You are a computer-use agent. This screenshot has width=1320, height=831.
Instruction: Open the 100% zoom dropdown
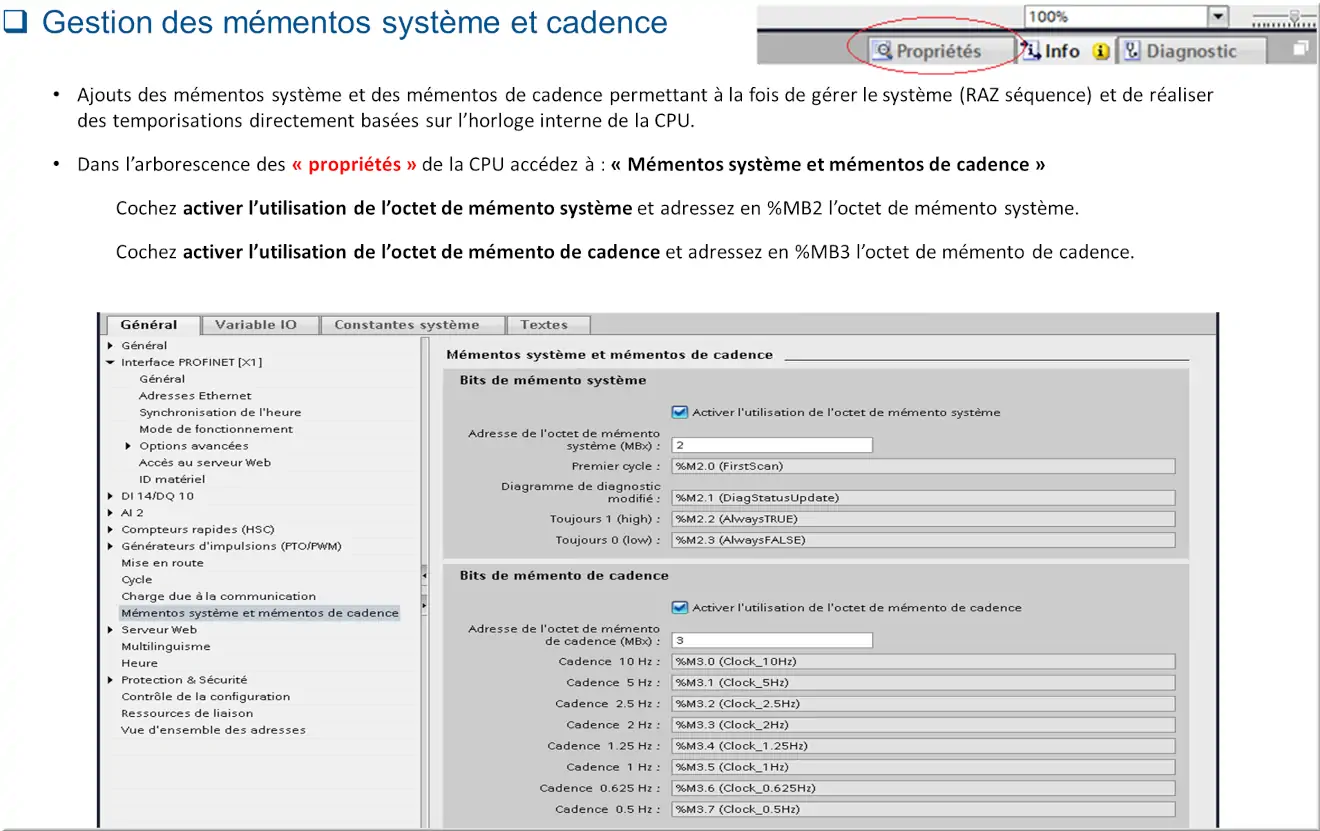click(x=1217, y=16)
